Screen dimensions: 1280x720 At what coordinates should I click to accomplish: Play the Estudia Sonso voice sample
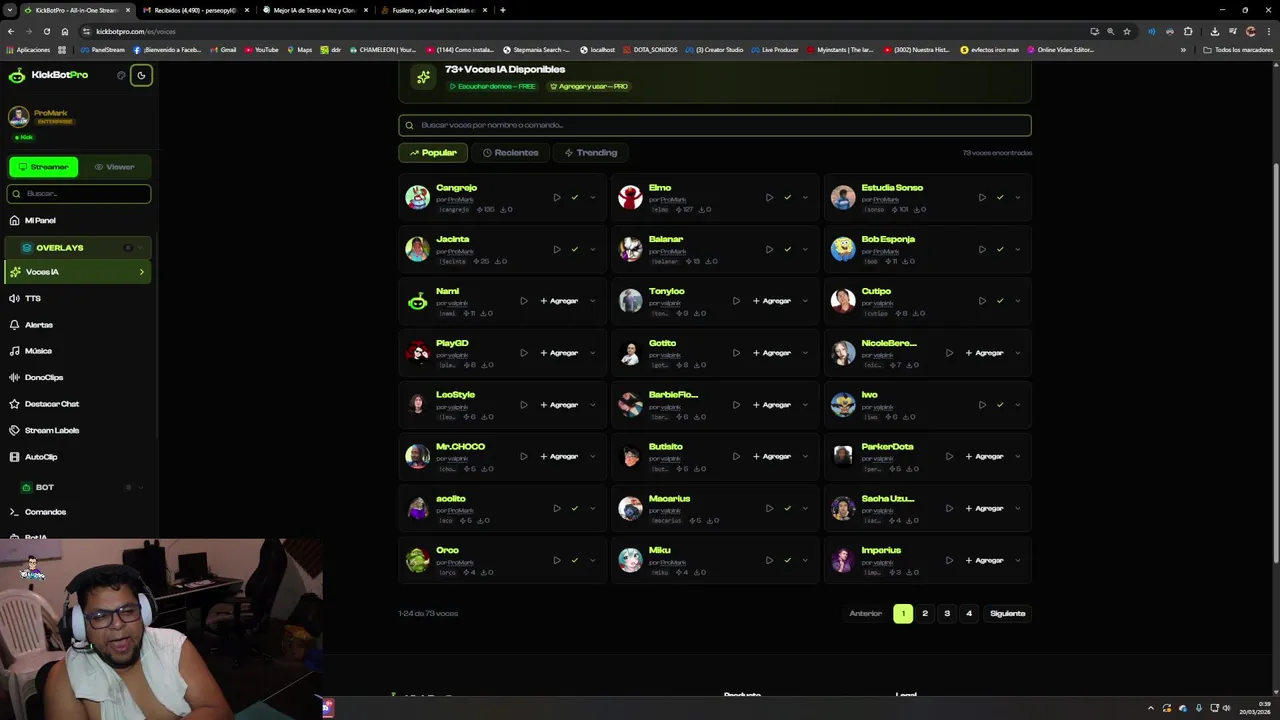(982, 197)
